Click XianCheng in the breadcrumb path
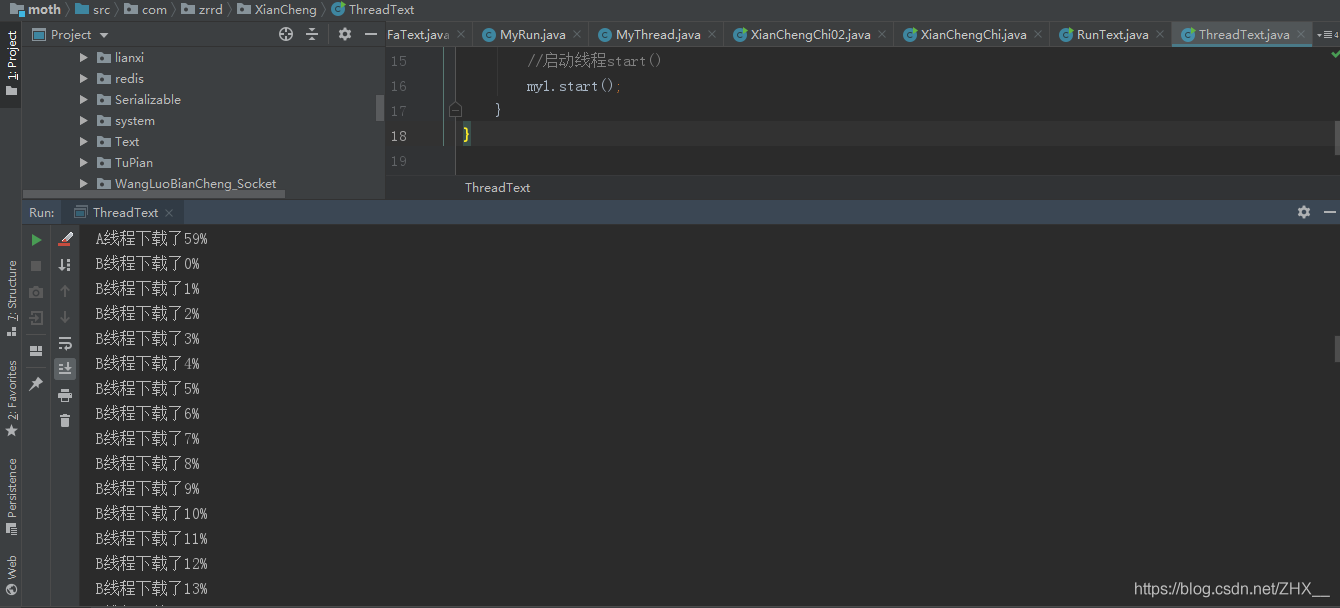Screen dimensions: 1340x608 point(285,9)
